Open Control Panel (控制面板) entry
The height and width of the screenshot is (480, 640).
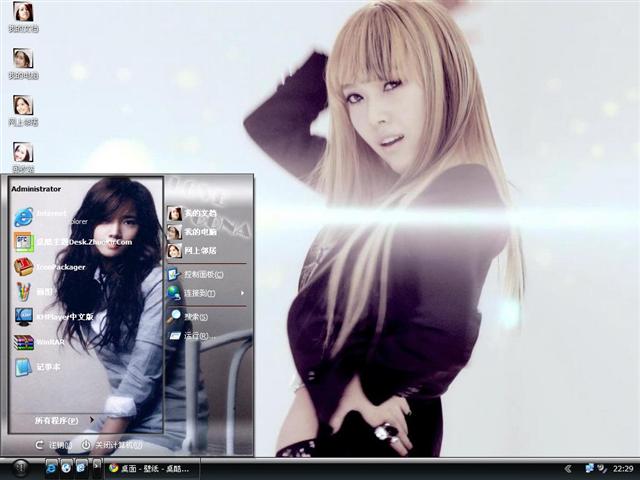(196, 275)
